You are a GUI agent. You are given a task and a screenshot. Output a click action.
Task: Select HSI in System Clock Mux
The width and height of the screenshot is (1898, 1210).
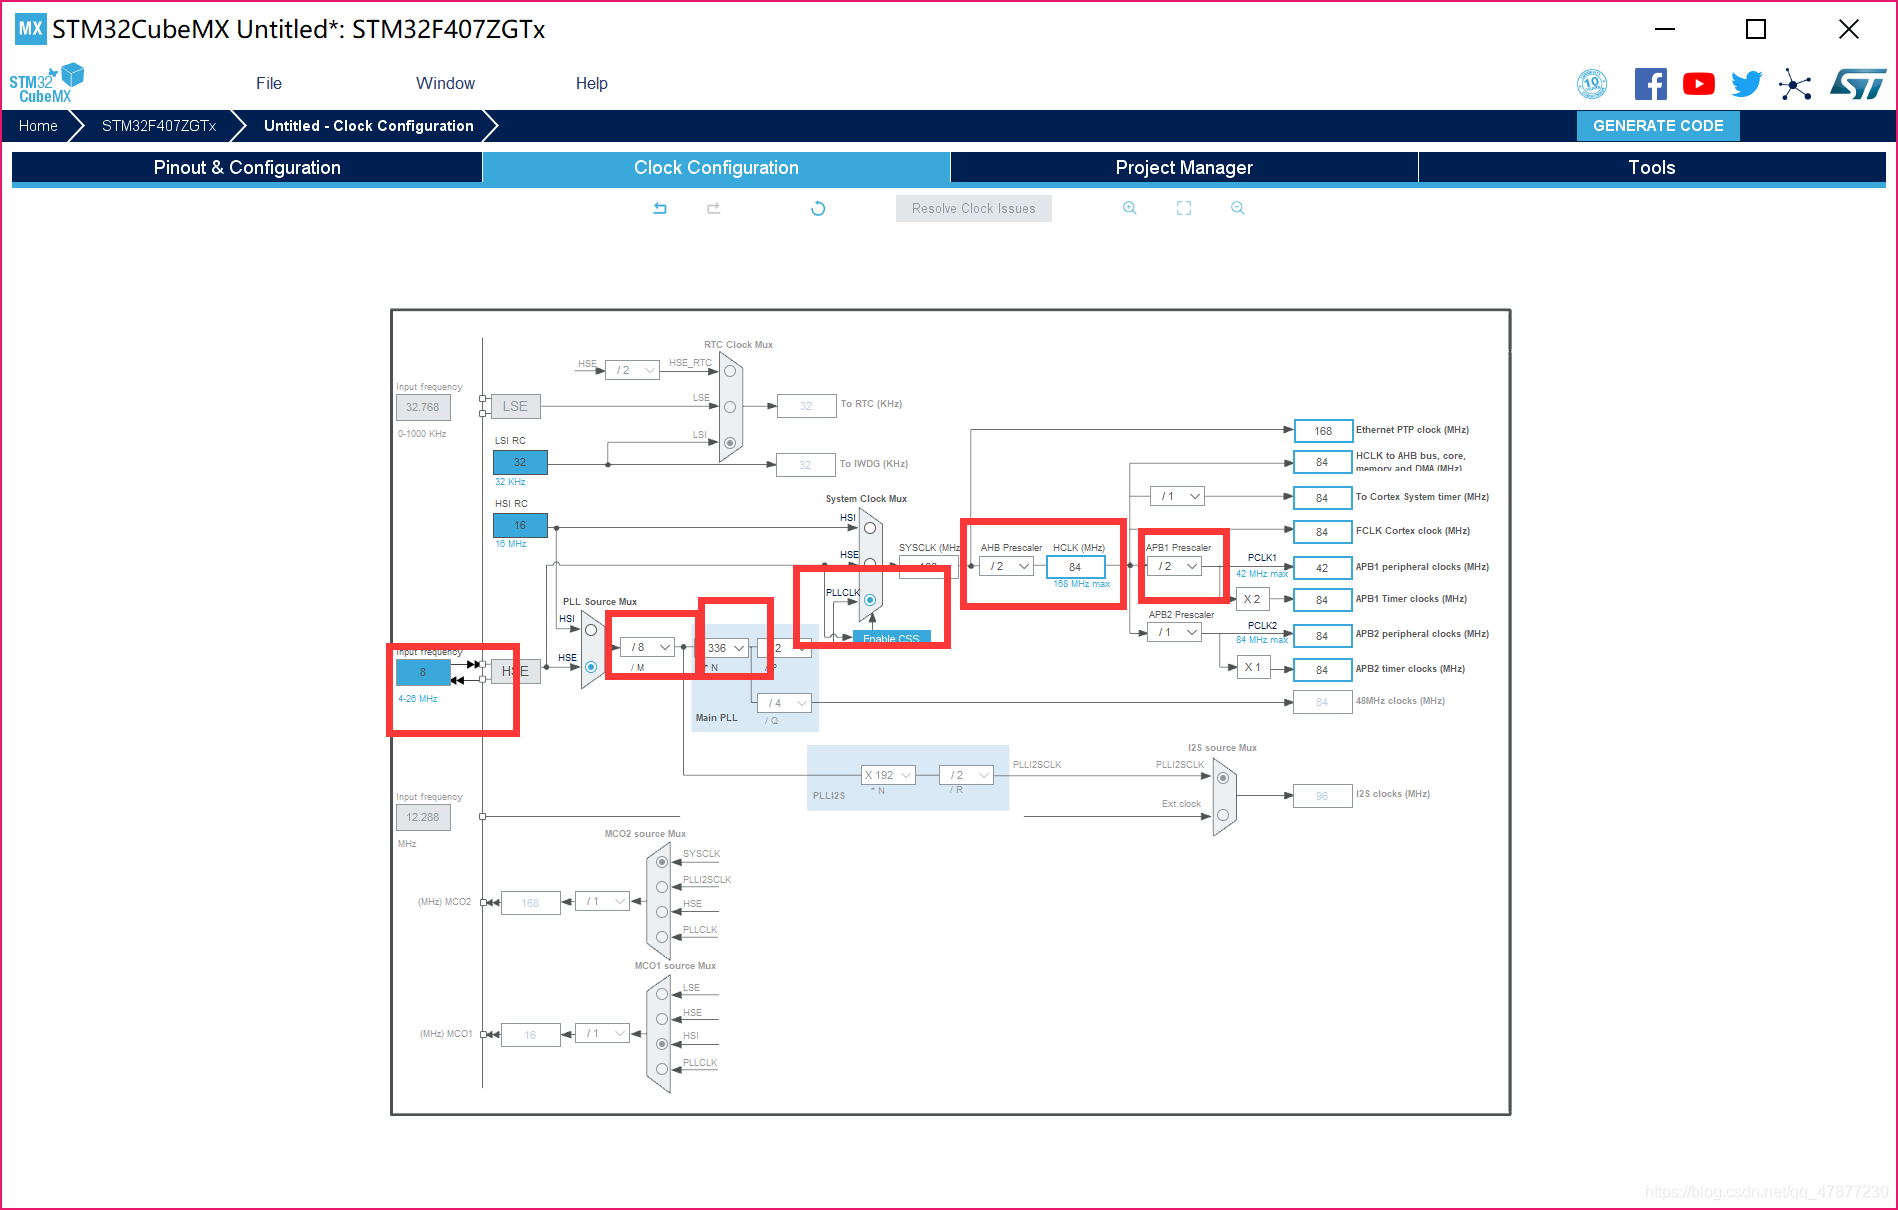click(x=870, y=527)
